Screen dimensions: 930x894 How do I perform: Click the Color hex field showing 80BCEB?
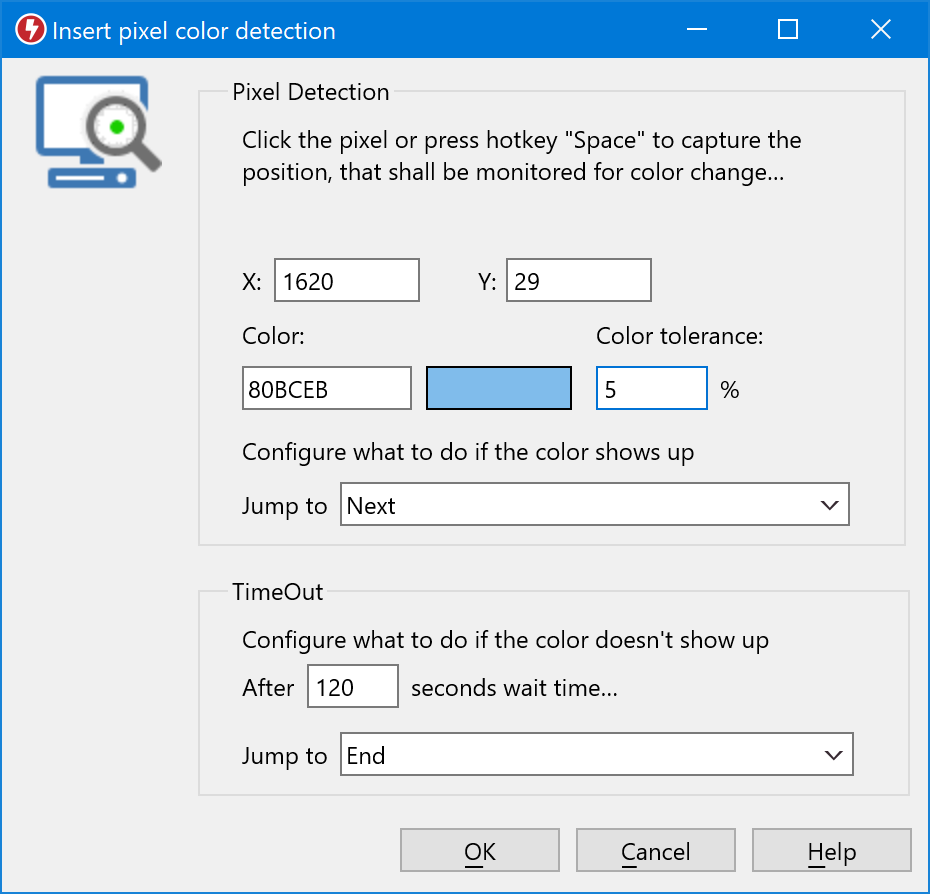coord(326,387)
